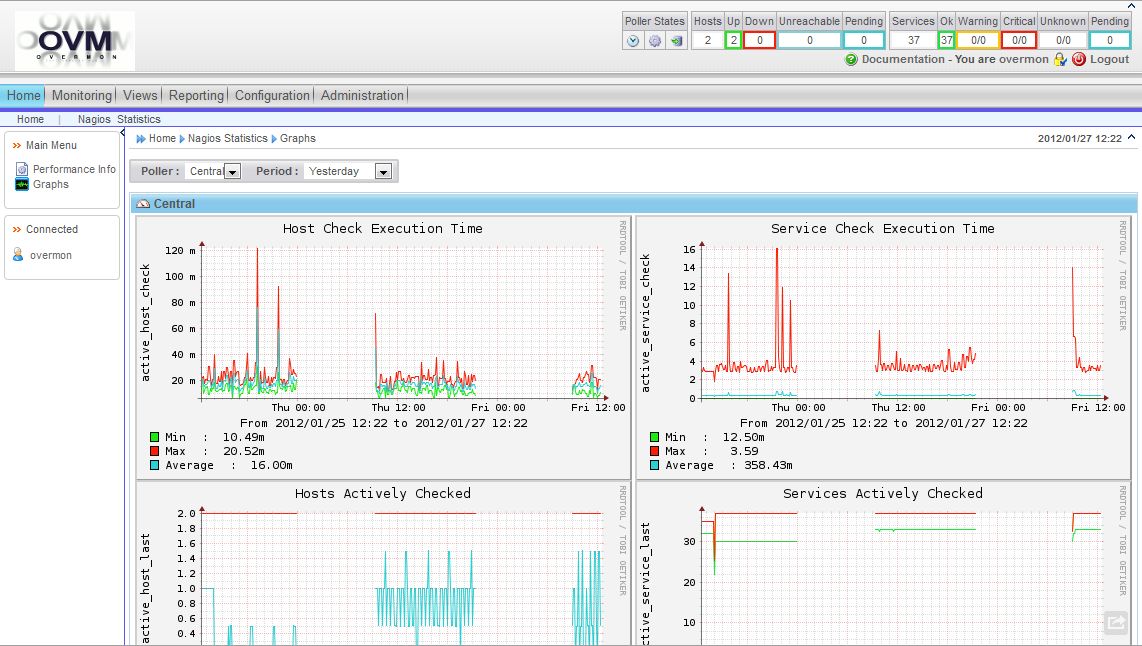
Task: Click the caret beside the 2012/01/27 12:22 timestamp
Action: 1131,137
